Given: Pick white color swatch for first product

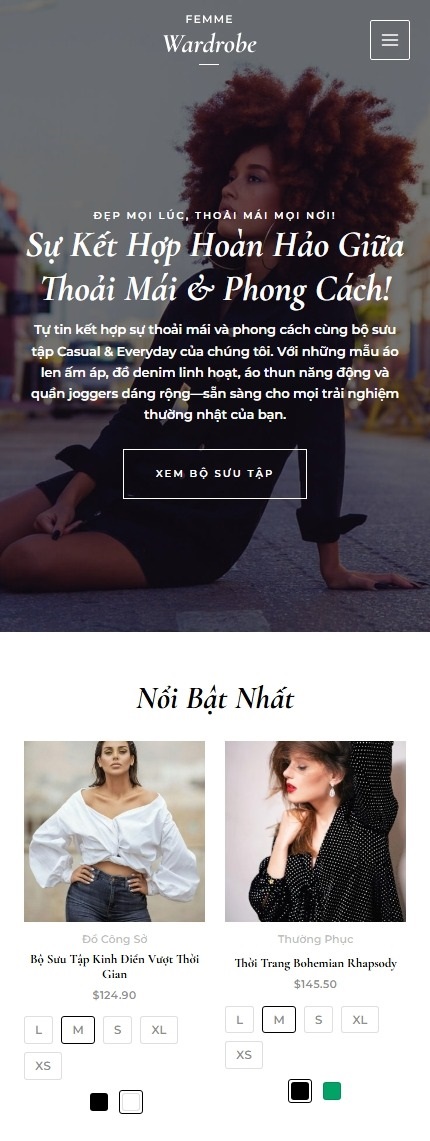Looking at the screenshot, I should [131, 1102].
